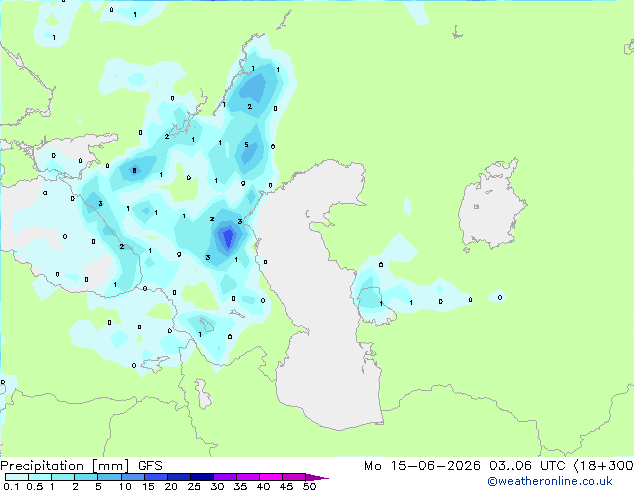Choose the 20–25 mm legend color swatch
This screenshot has width=634, height=490.
click(x=178, y=477)
